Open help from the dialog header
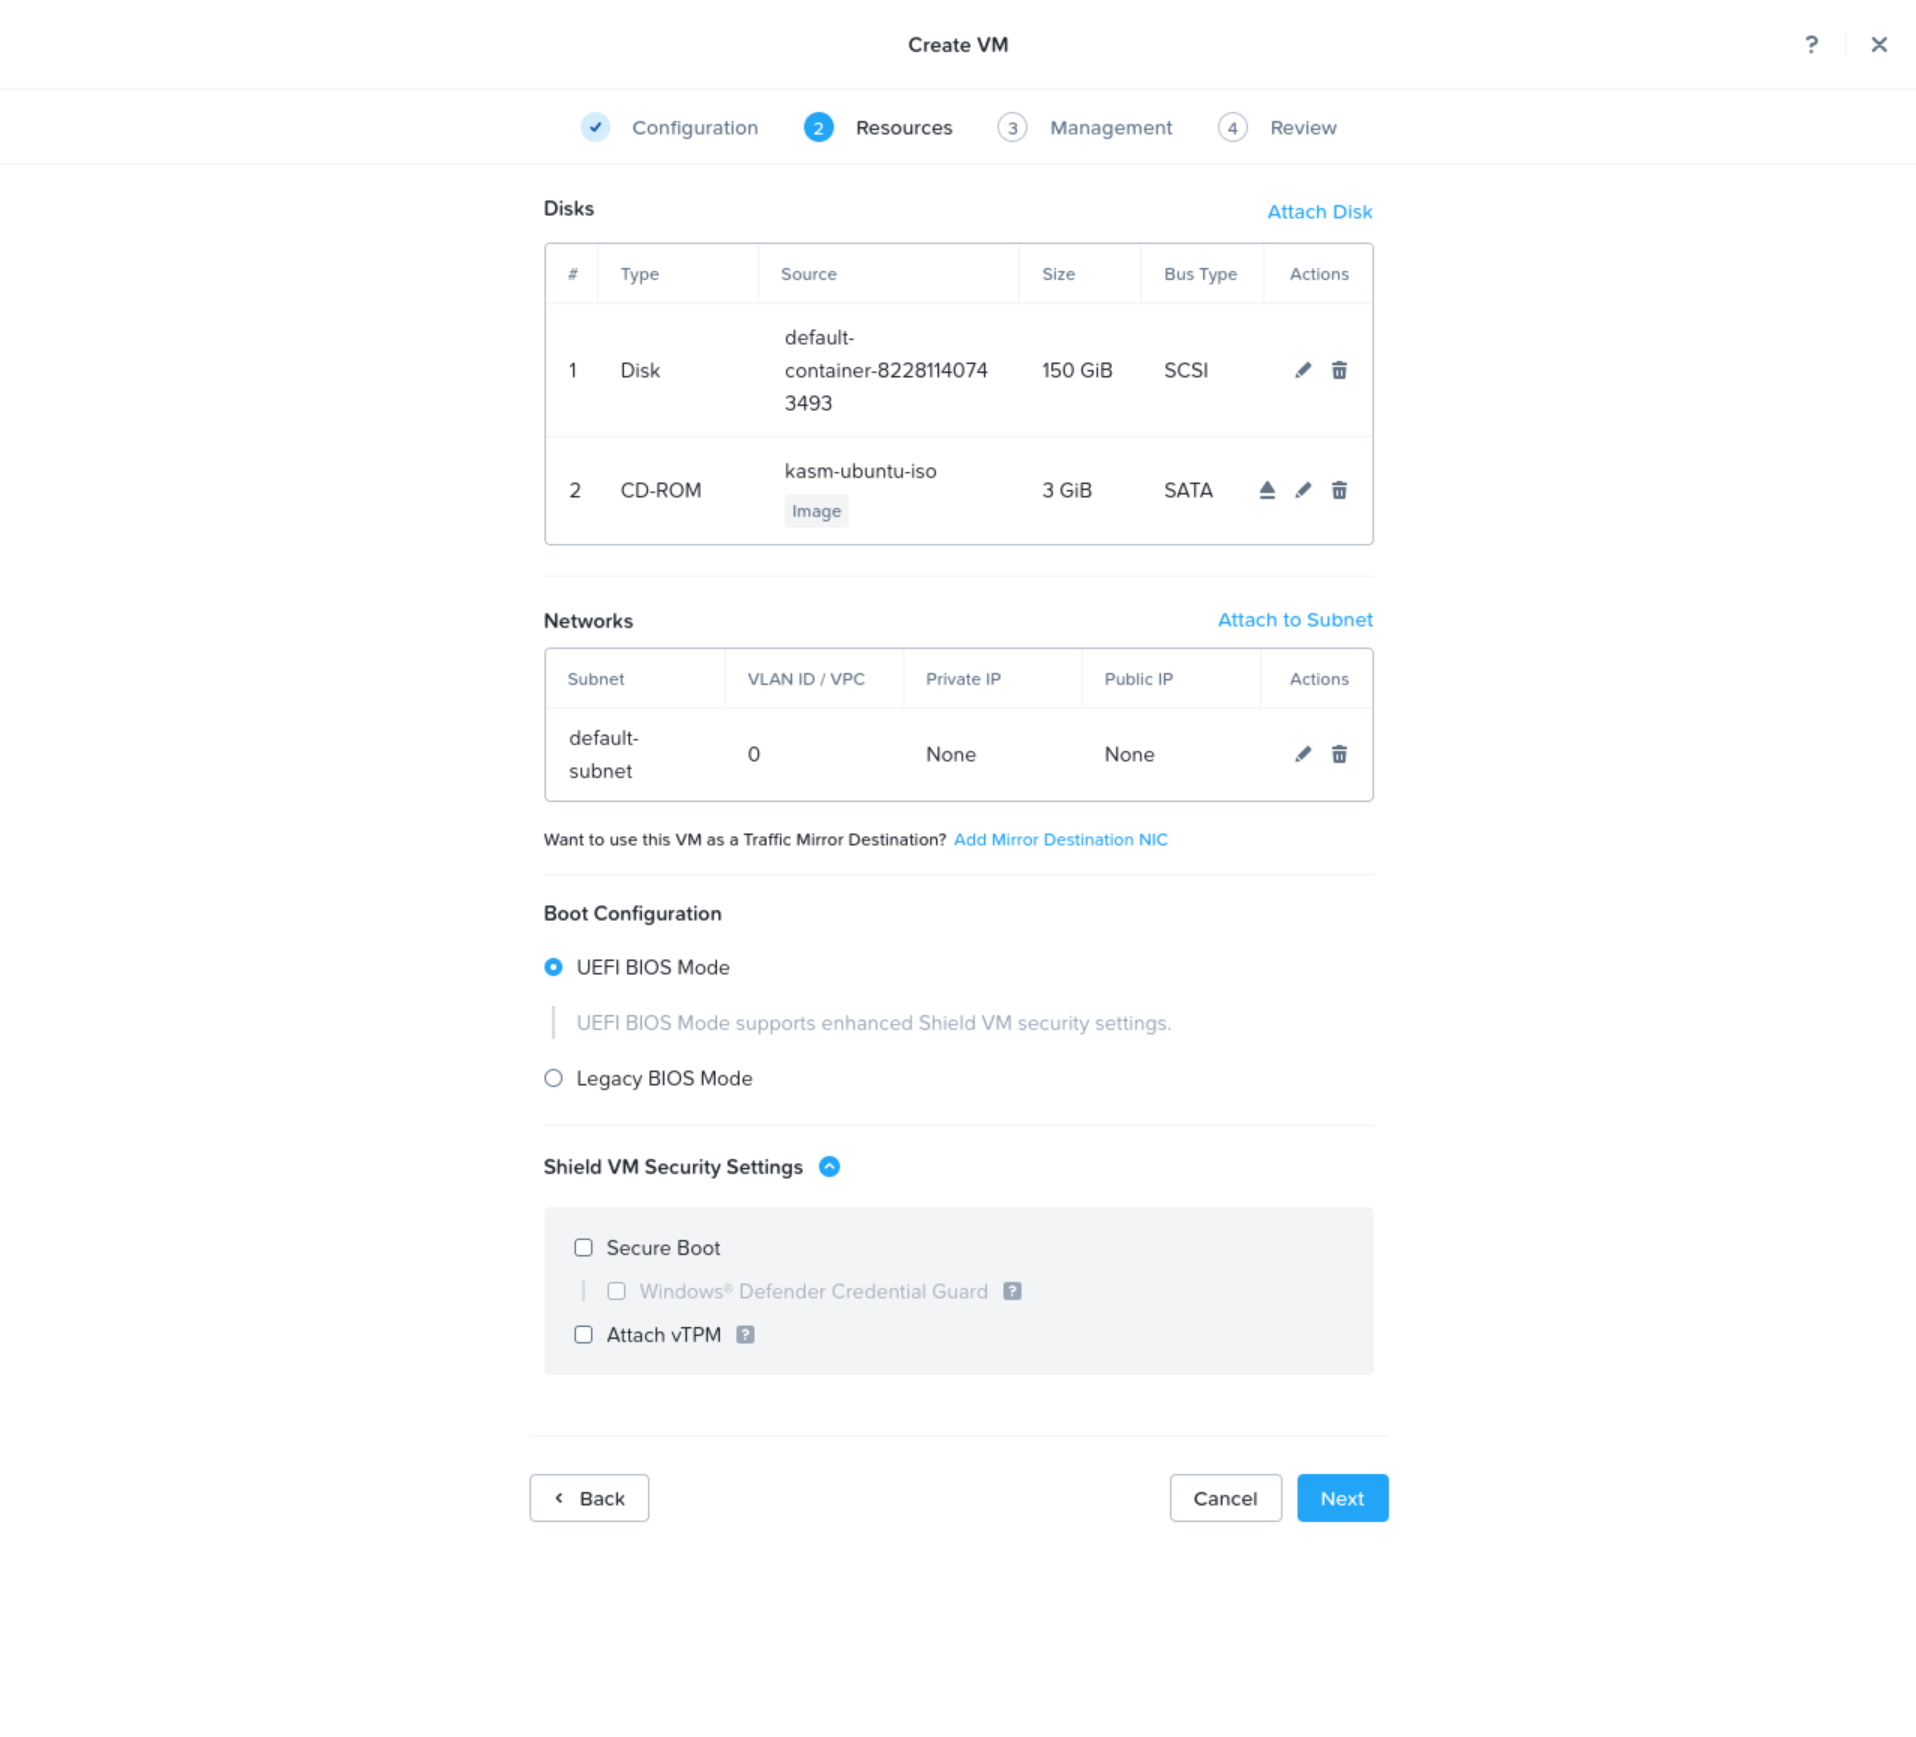Image resolution: width=1916 pixels, height=1737 pixels. point(1810,44)
